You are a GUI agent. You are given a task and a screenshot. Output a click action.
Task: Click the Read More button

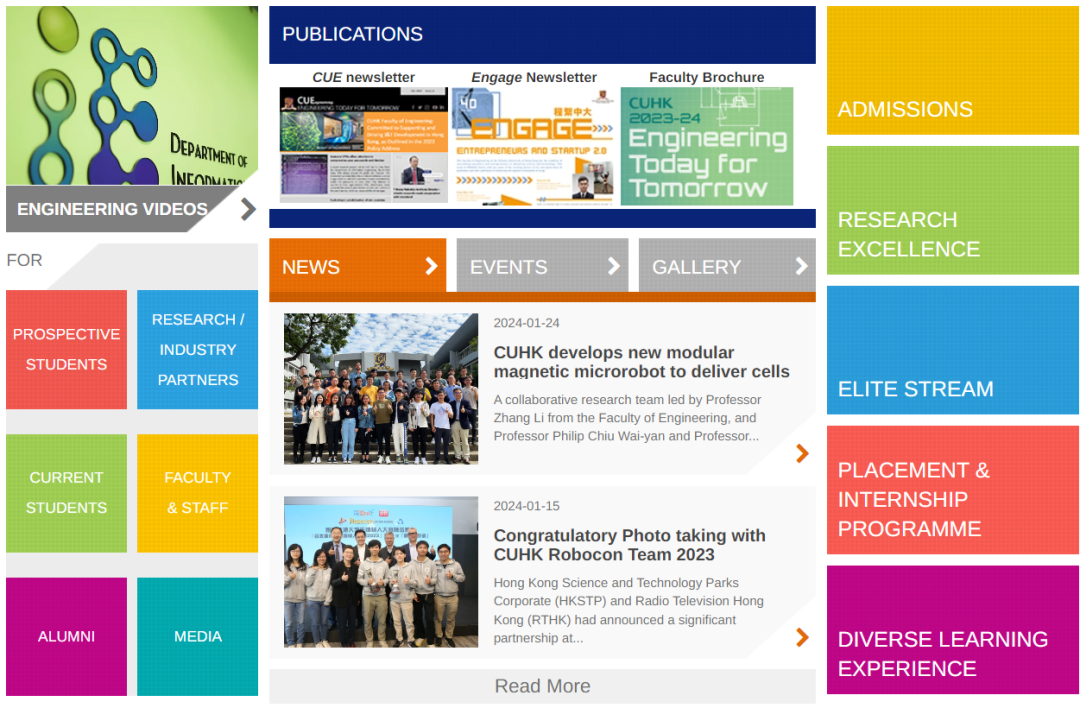[542, 686]
